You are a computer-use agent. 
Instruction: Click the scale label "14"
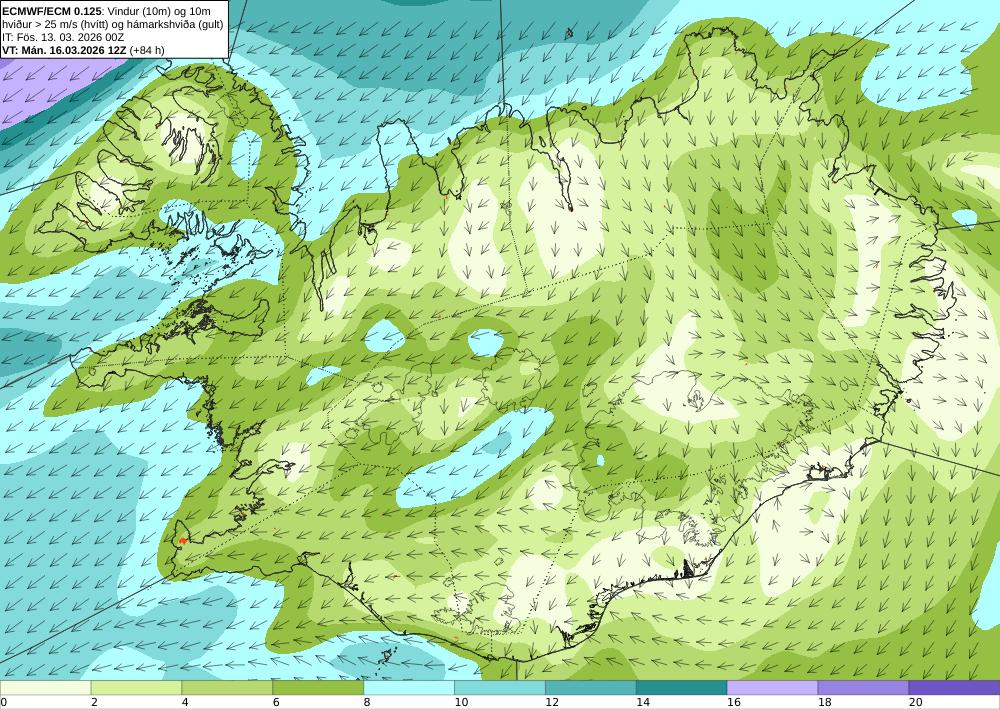643,702
